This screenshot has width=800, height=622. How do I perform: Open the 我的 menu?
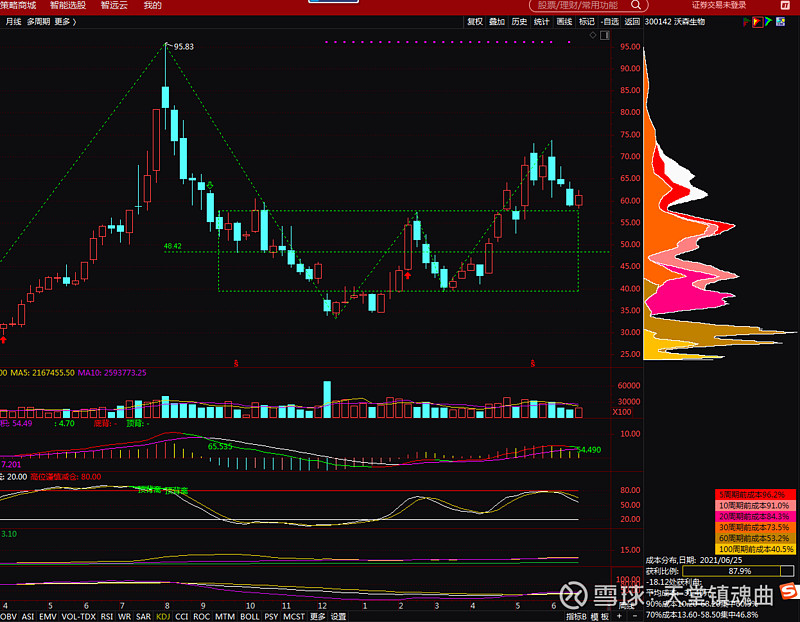[x=152, y=5]
